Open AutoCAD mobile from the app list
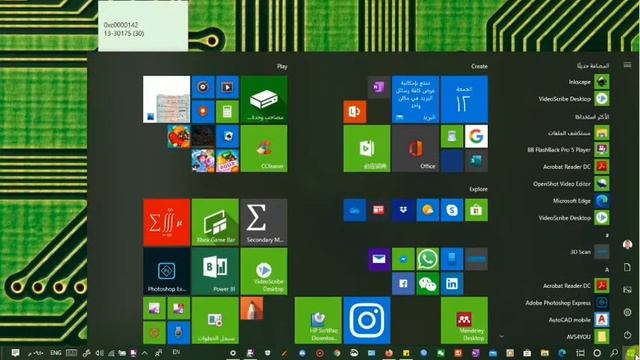Image resolution: width=640 pixels, height=360 pixels. point(578,320)
